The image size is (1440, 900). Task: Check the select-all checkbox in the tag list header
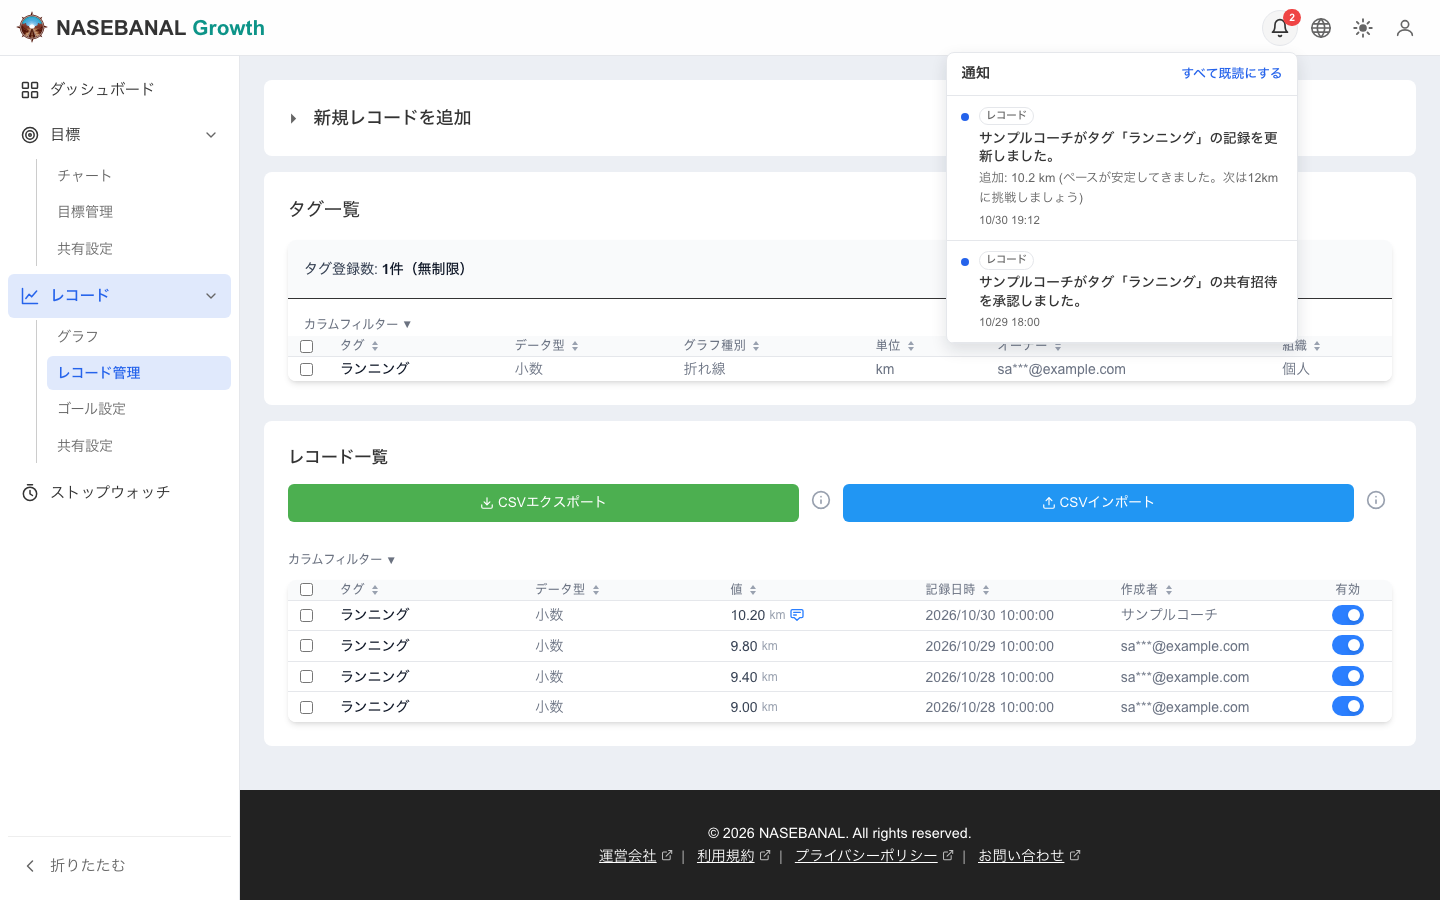(x=307, y=346)
